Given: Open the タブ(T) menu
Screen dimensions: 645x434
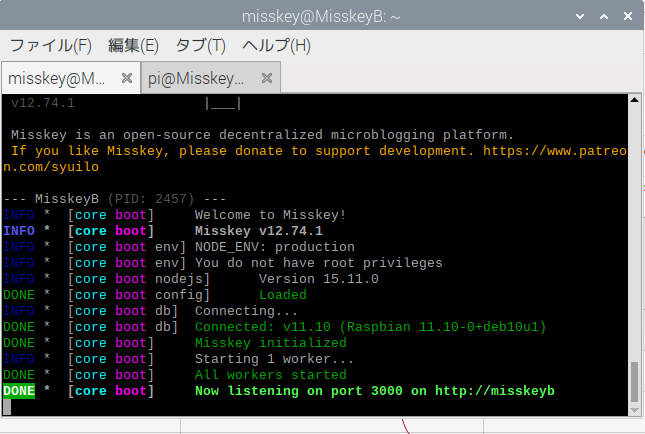Looking at the screenshot, I should click(x=200, y=45).
